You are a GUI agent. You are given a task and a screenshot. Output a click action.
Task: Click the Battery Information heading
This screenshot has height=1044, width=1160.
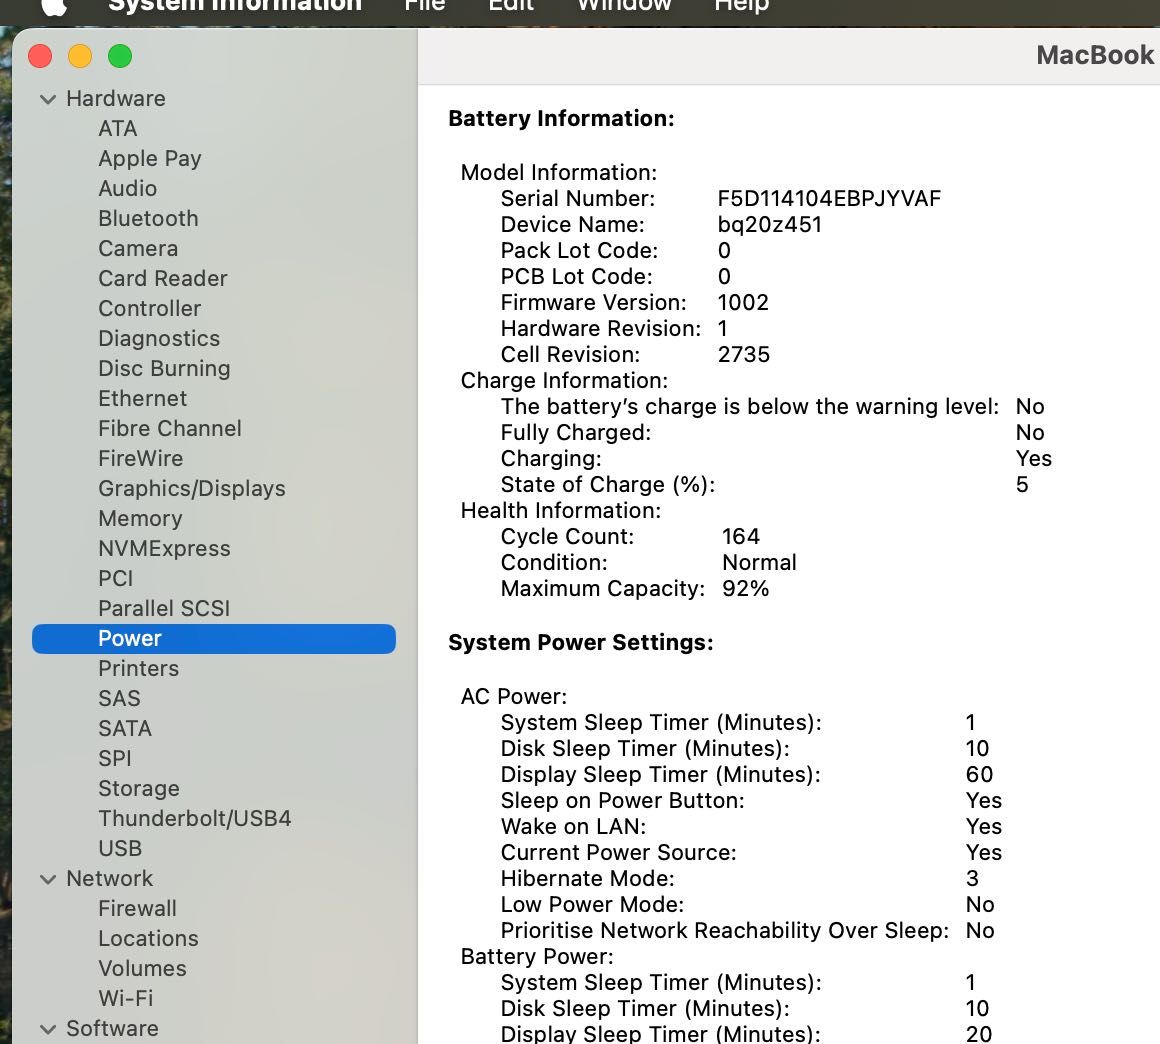562,119
